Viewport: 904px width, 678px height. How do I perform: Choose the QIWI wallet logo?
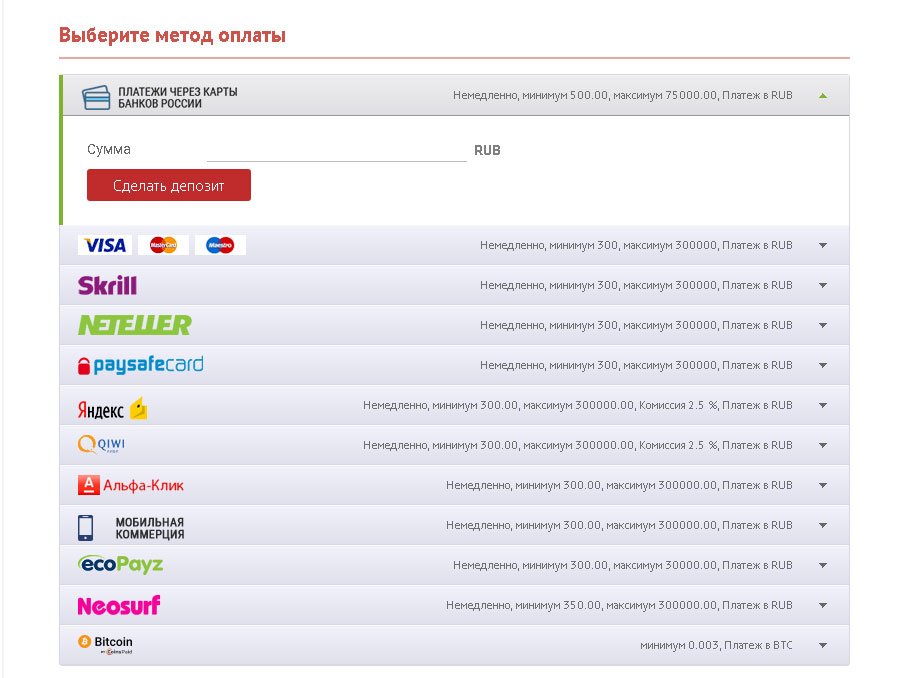101,445
